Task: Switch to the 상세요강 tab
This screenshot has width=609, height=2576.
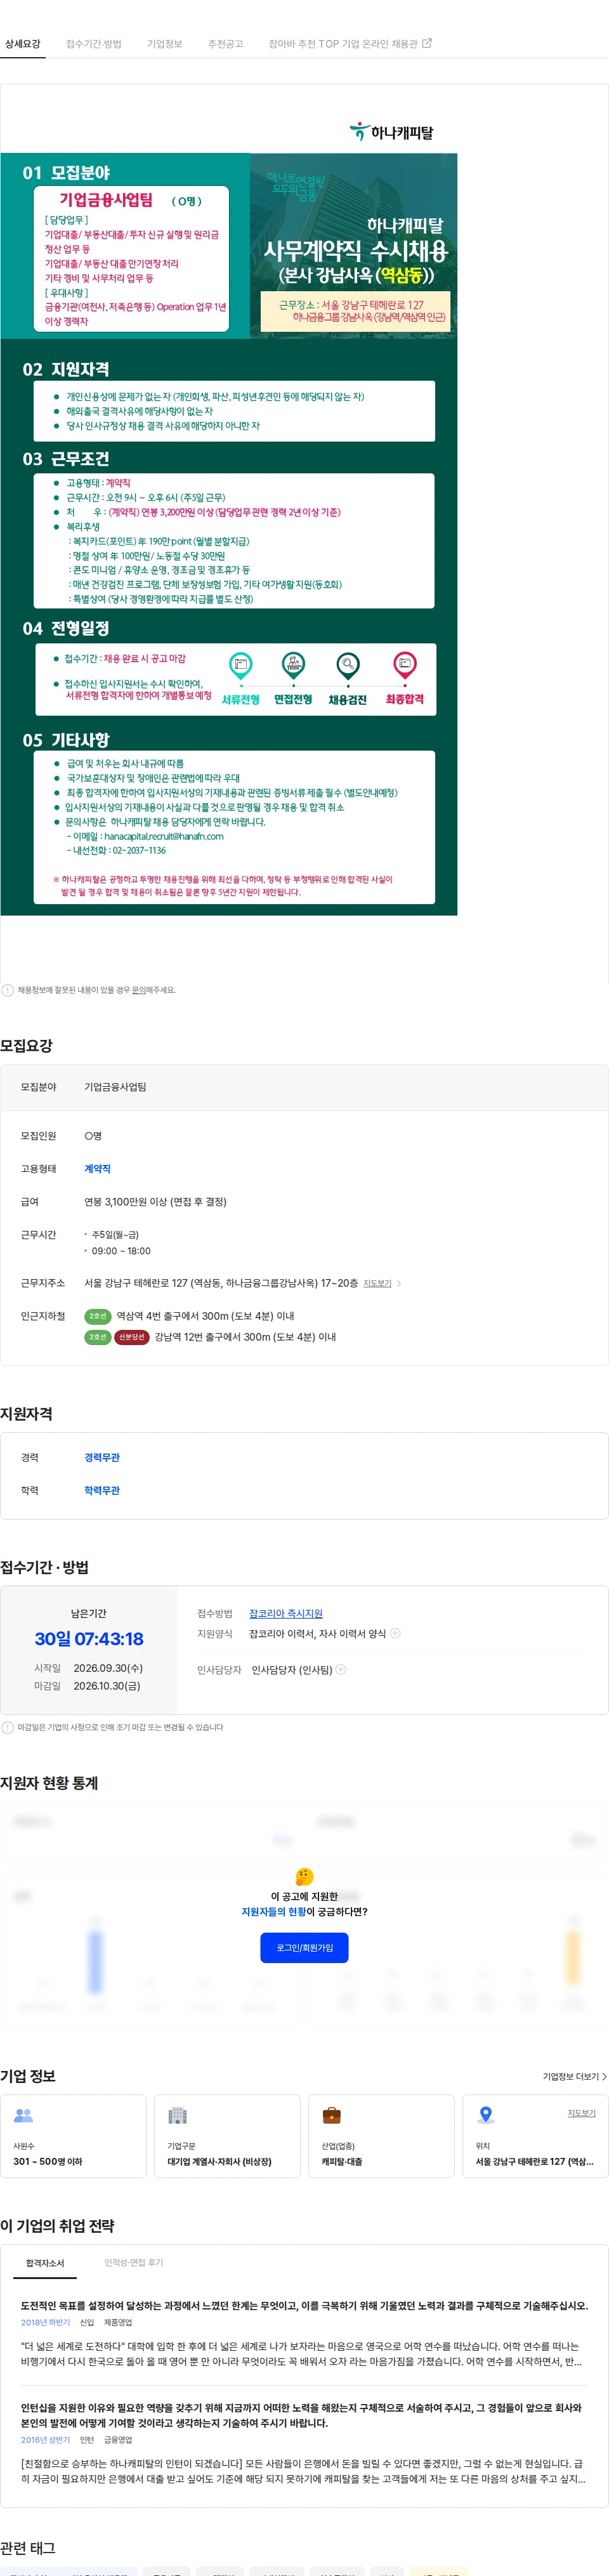Action: (x=22, y=44)
